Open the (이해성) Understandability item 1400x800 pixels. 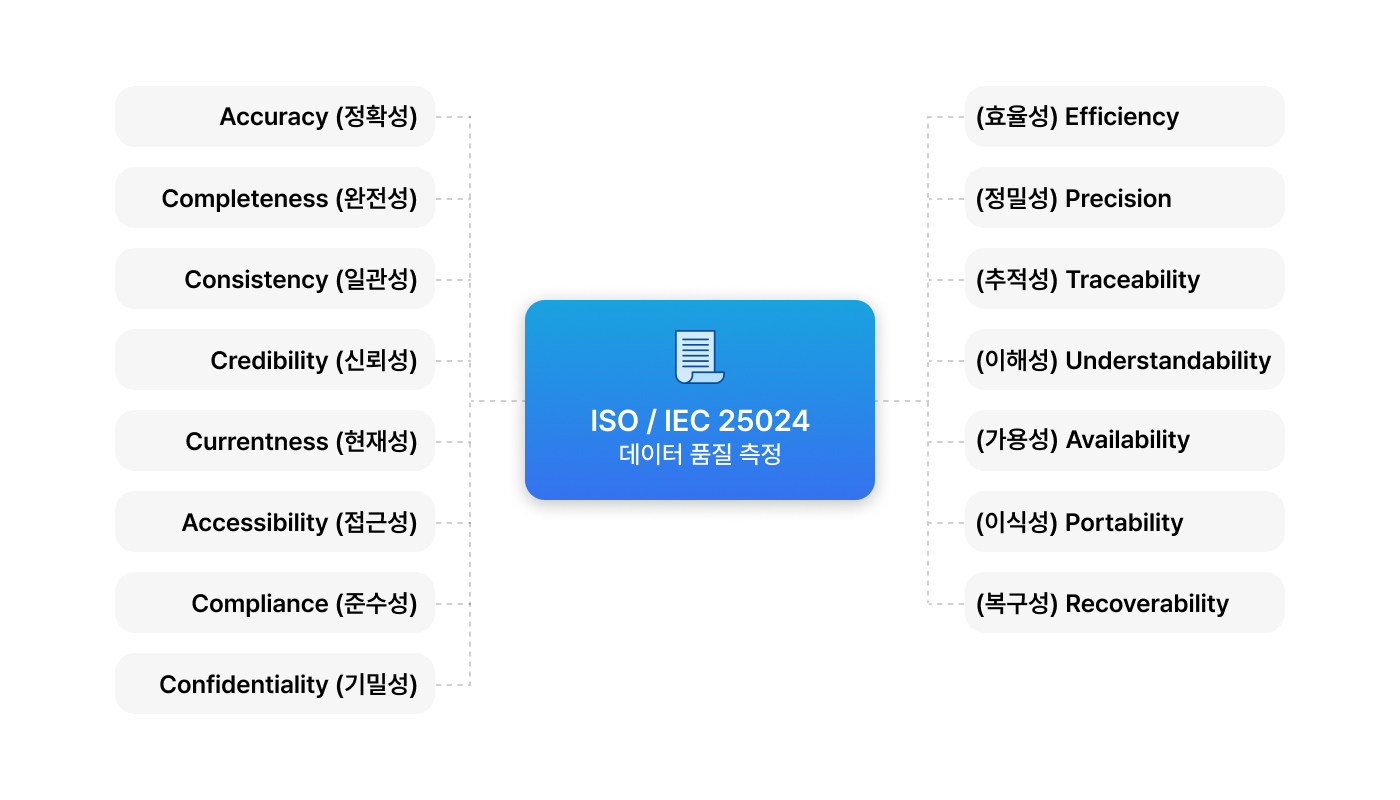click(x=1125, y=360)
